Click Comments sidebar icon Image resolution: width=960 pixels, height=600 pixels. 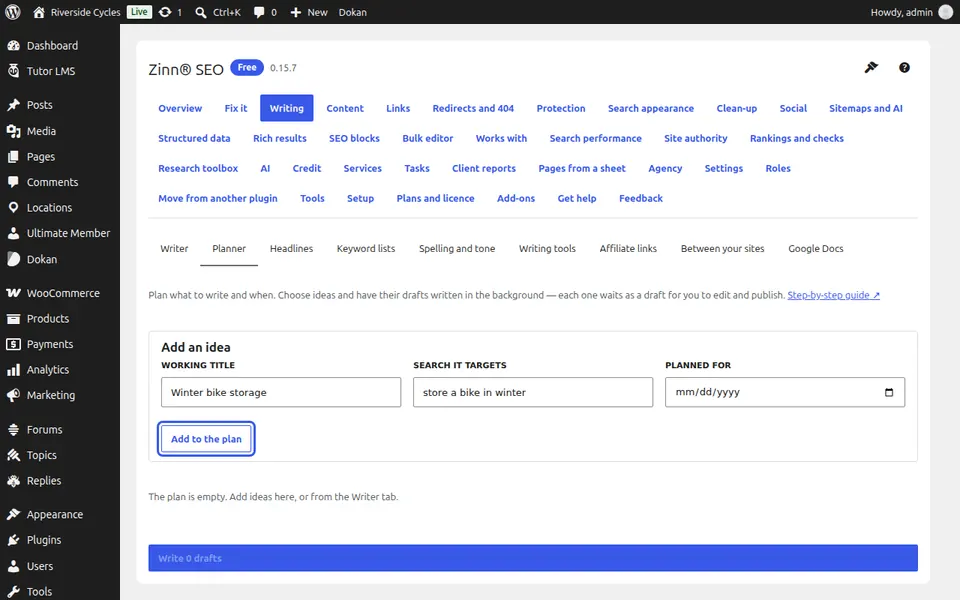13,182
